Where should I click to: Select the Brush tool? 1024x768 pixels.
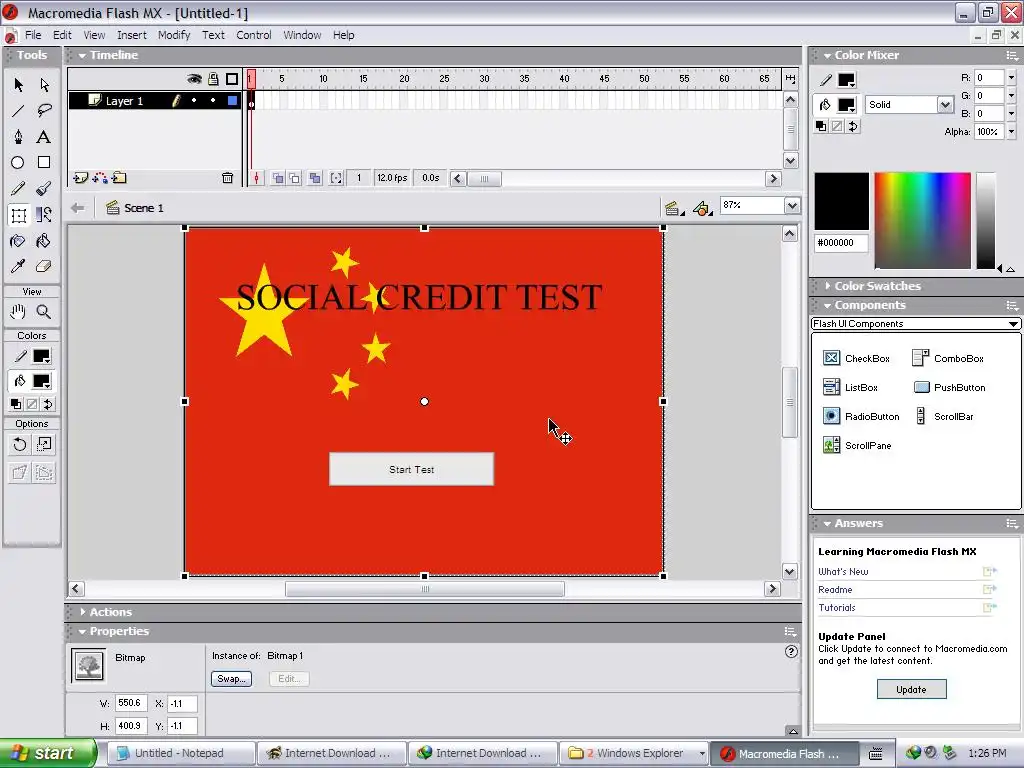pos(44,189)
